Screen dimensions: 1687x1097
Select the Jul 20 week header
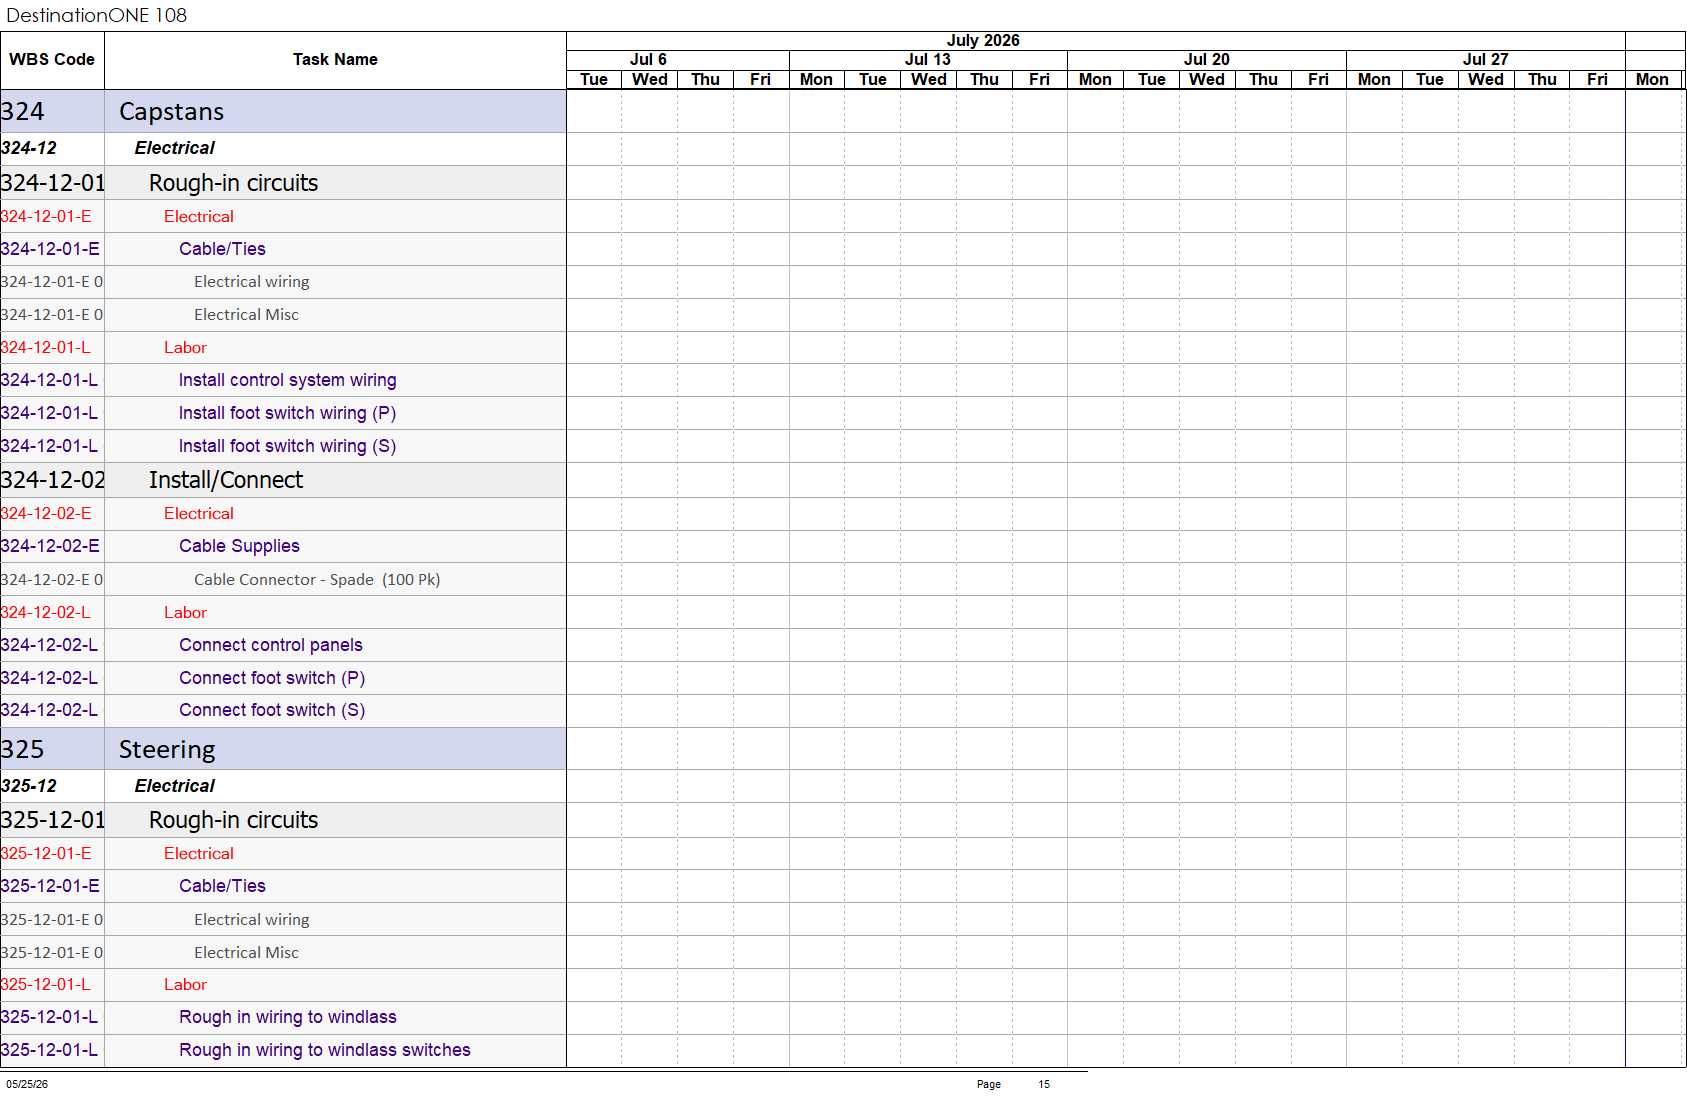[x=1206, y=59]
